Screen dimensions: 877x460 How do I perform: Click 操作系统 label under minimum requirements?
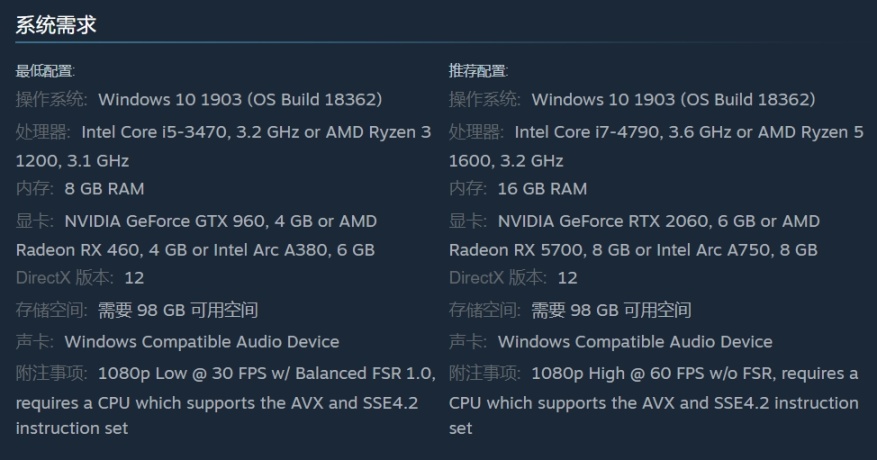[52, 100]
